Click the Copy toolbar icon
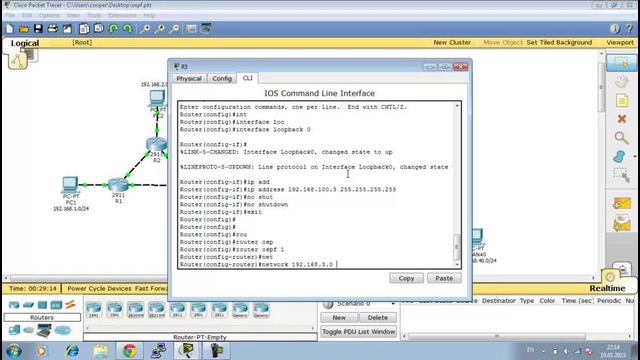 click(84, 29)
